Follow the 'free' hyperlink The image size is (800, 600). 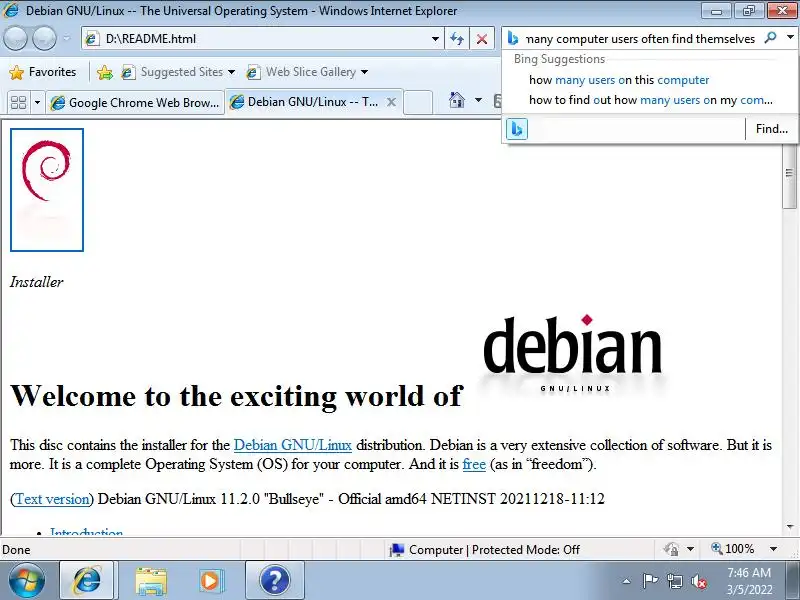(x=474, y=464)
